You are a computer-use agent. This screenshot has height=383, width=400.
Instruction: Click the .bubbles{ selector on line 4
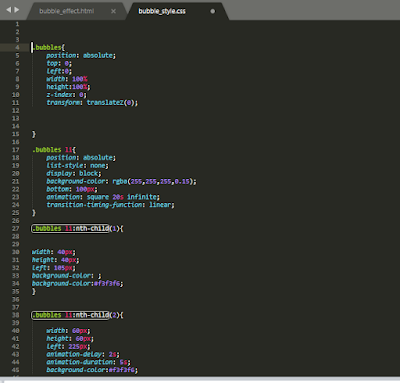coord(48,48)
